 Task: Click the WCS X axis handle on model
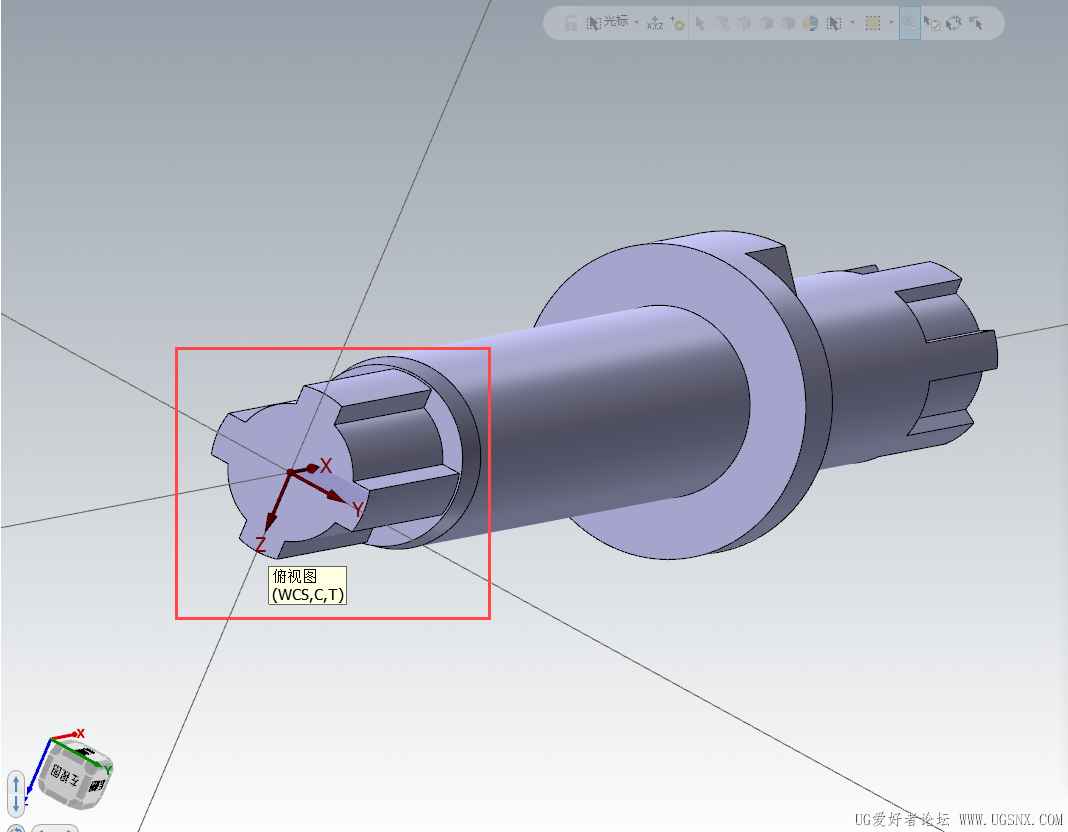[x=312, y=468]
